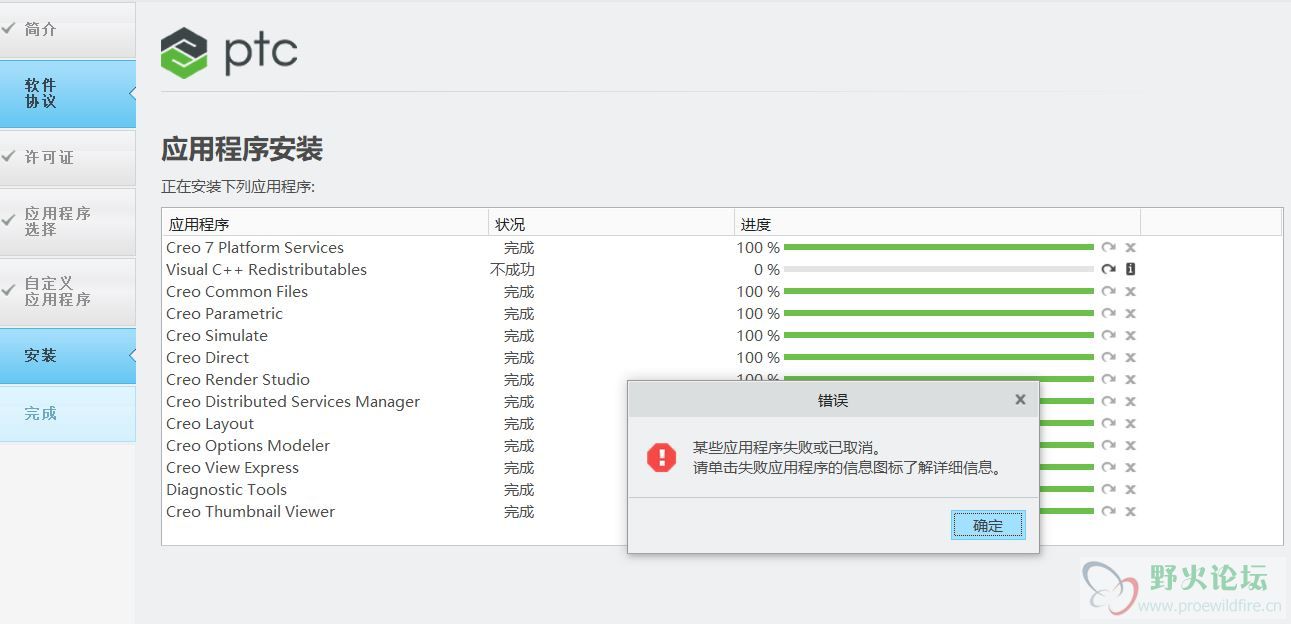Click retry icon for Creo Options Modeler
The height and width of the screenshot is (624, 1291).
pos(1108,445)
